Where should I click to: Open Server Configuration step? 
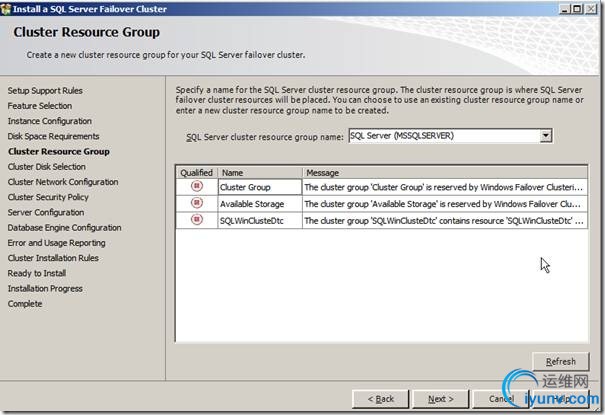[x=46, y=213]
